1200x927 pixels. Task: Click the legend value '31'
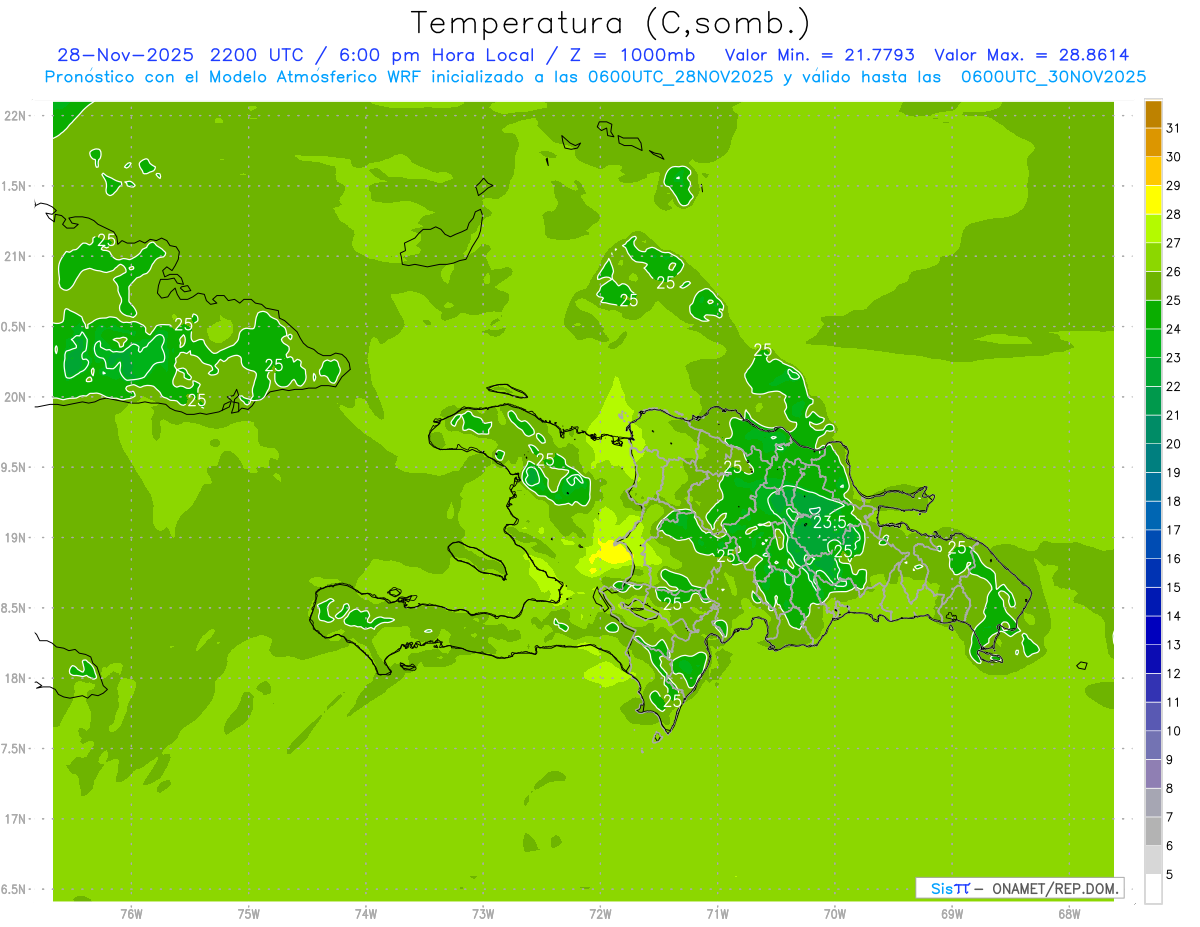[1174, 127]
